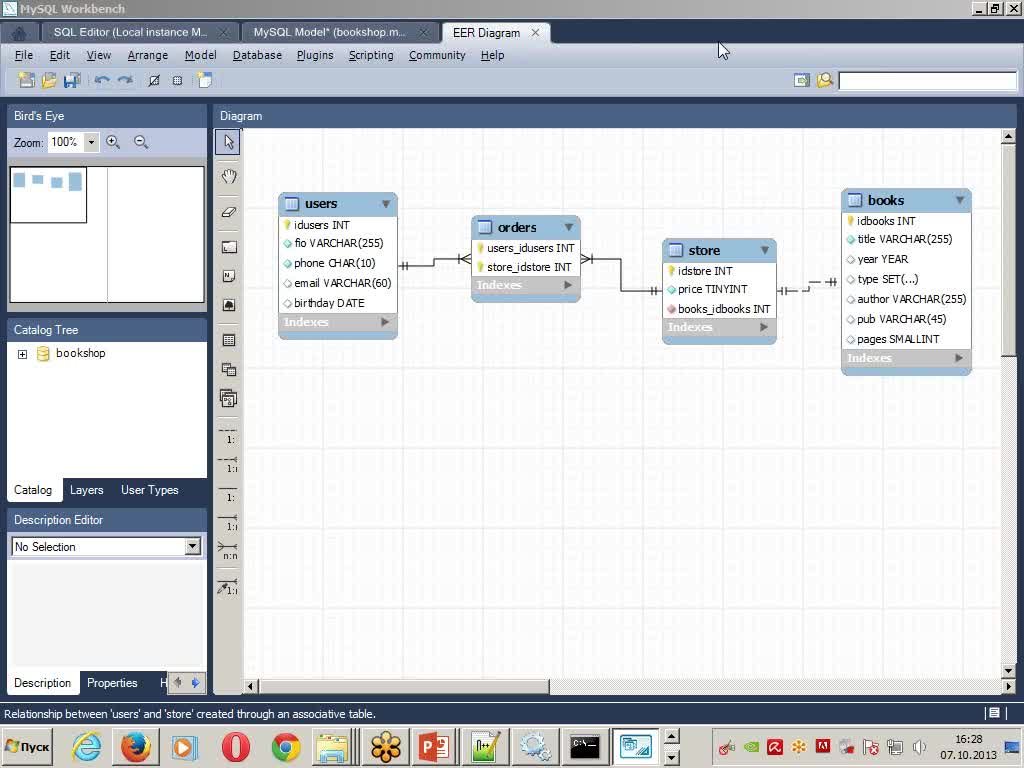Click the find magnifier icon beside search box
Screen dimensions: 1024x768
825,80
